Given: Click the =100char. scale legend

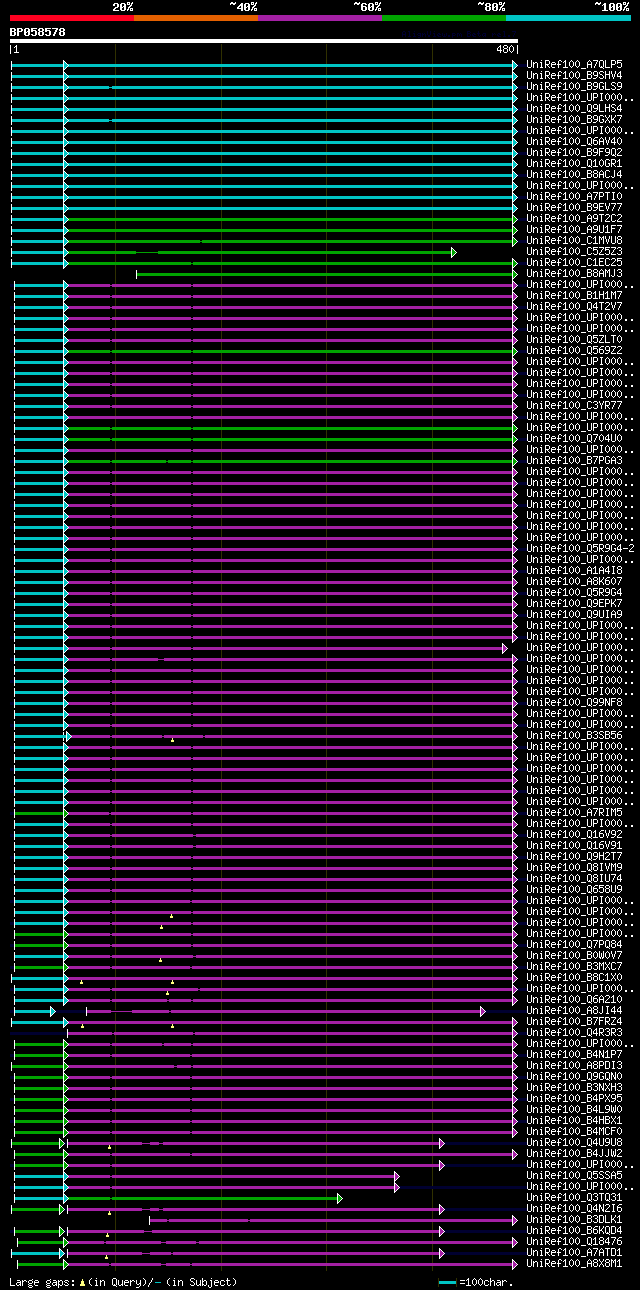Looking at the screenshot, I should pos(475,1282).
